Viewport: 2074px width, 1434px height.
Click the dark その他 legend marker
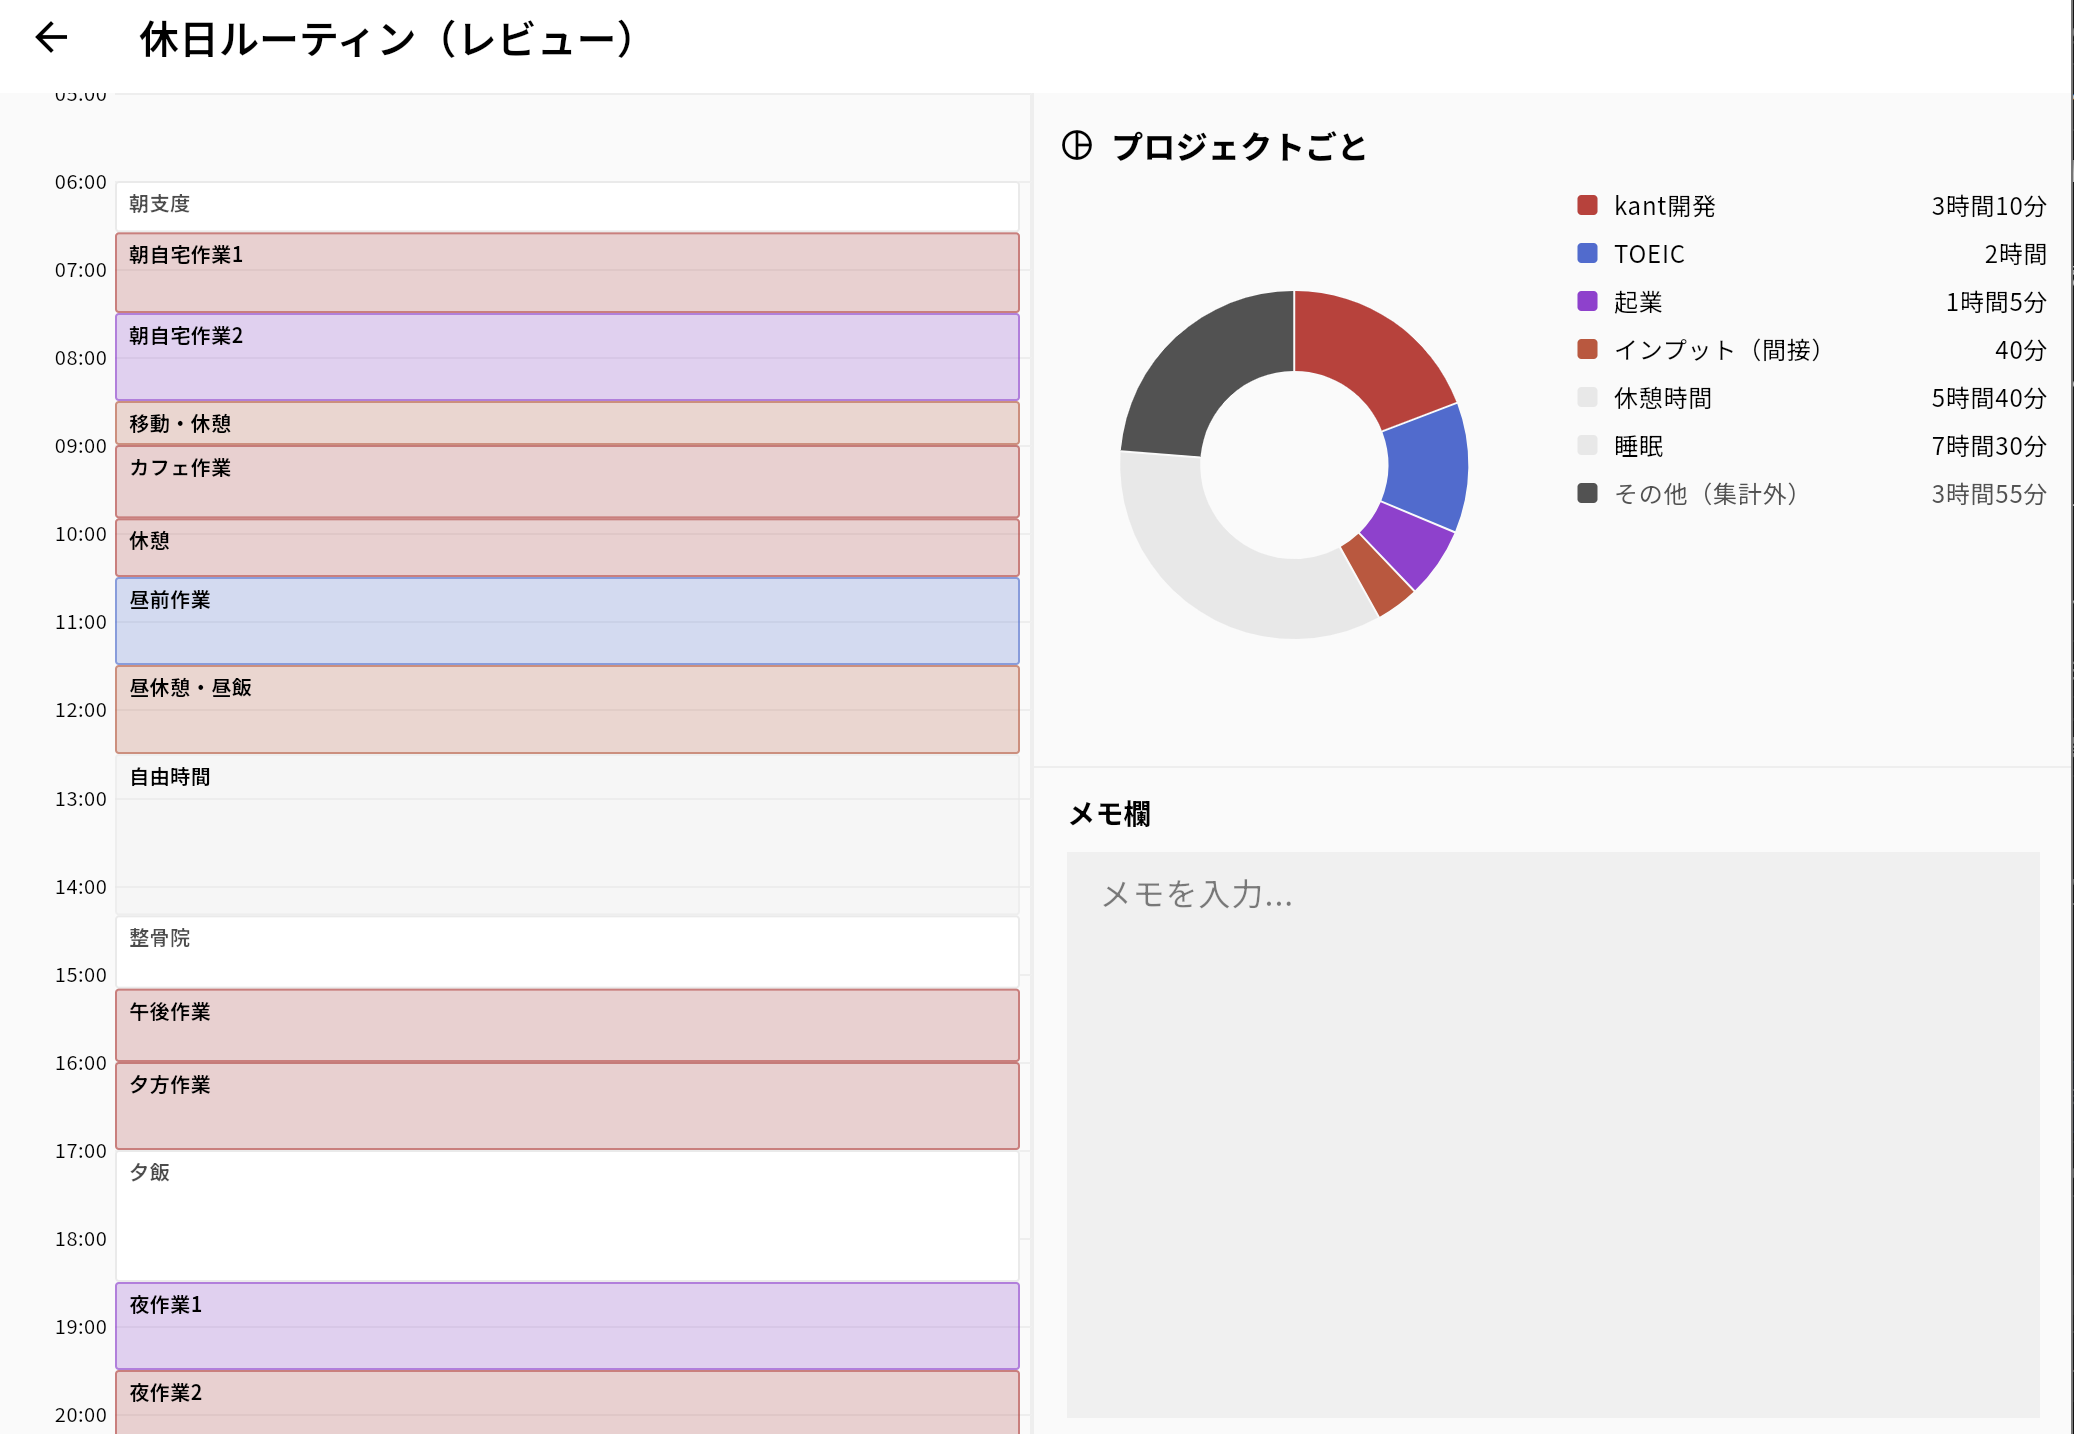click(1588, 493)
